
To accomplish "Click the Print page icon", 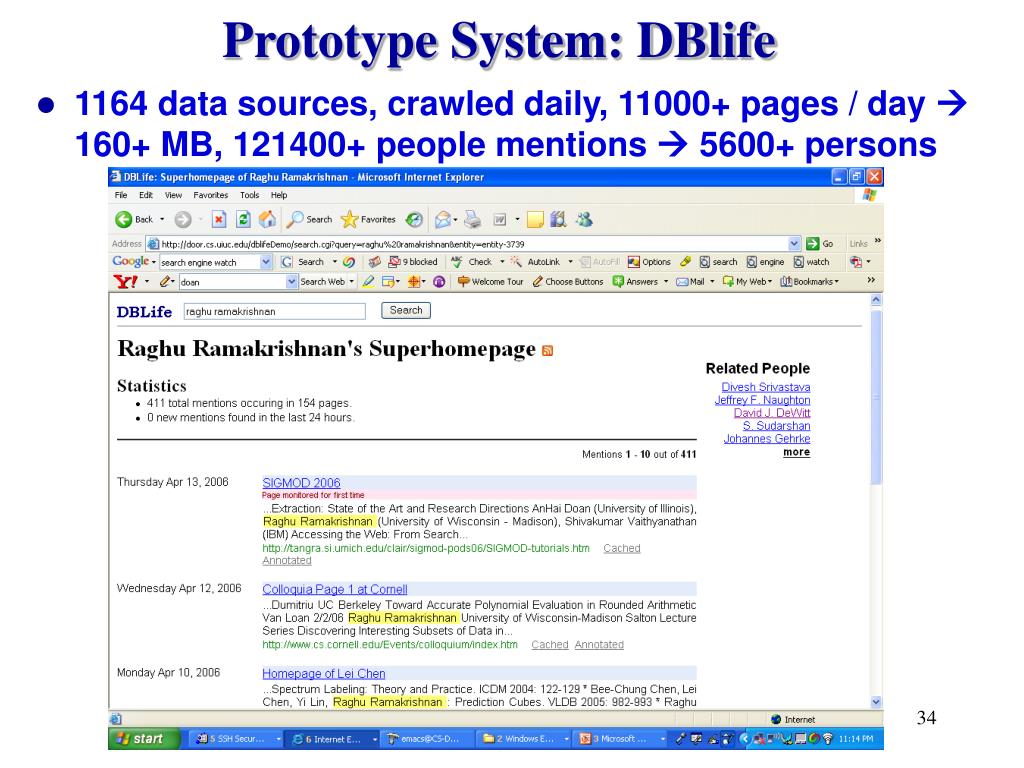I will (x=473, y=220).
